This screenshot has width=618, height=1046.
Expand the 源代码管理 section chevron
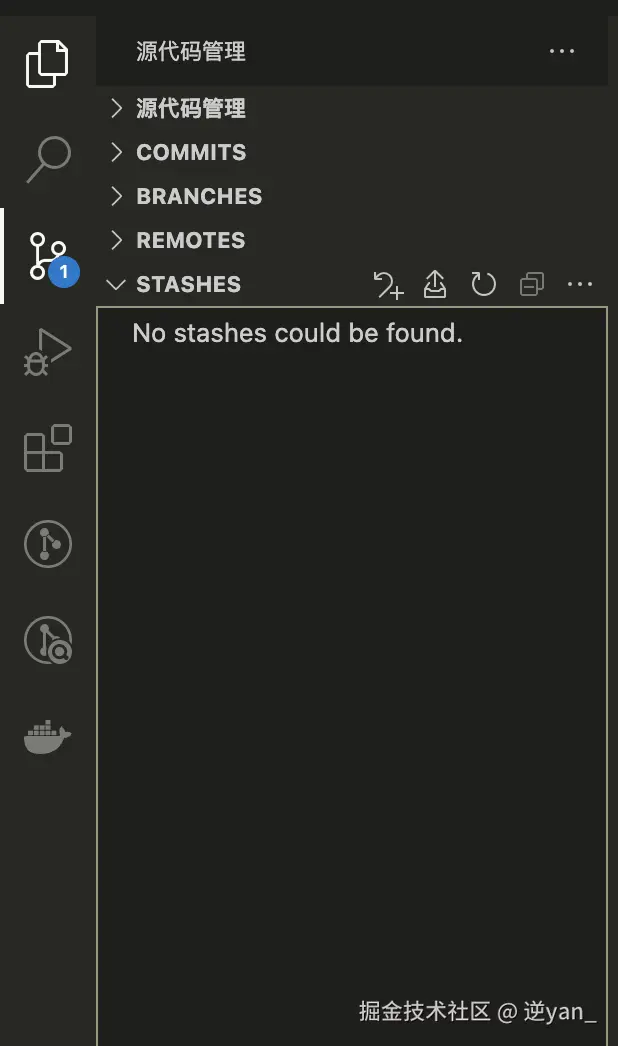[117, 108]
